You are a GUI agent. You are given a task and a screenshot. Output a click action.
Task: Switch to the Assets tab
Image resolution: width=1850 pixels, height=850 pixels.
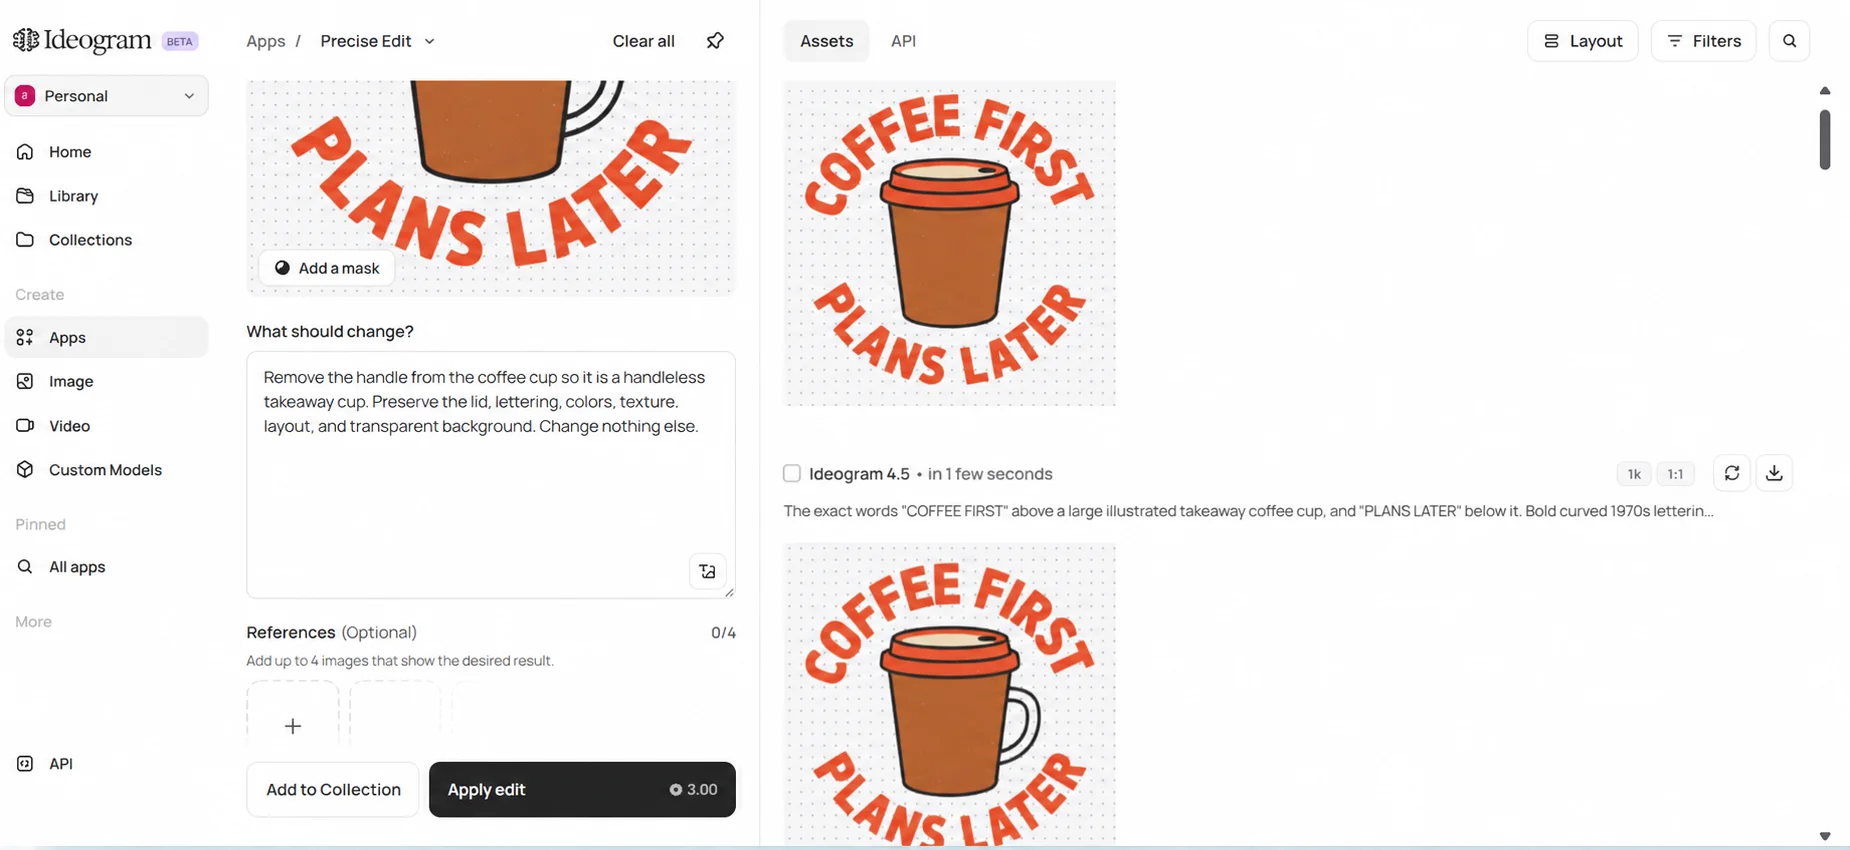pyautogui.click(x=827, y=41)
